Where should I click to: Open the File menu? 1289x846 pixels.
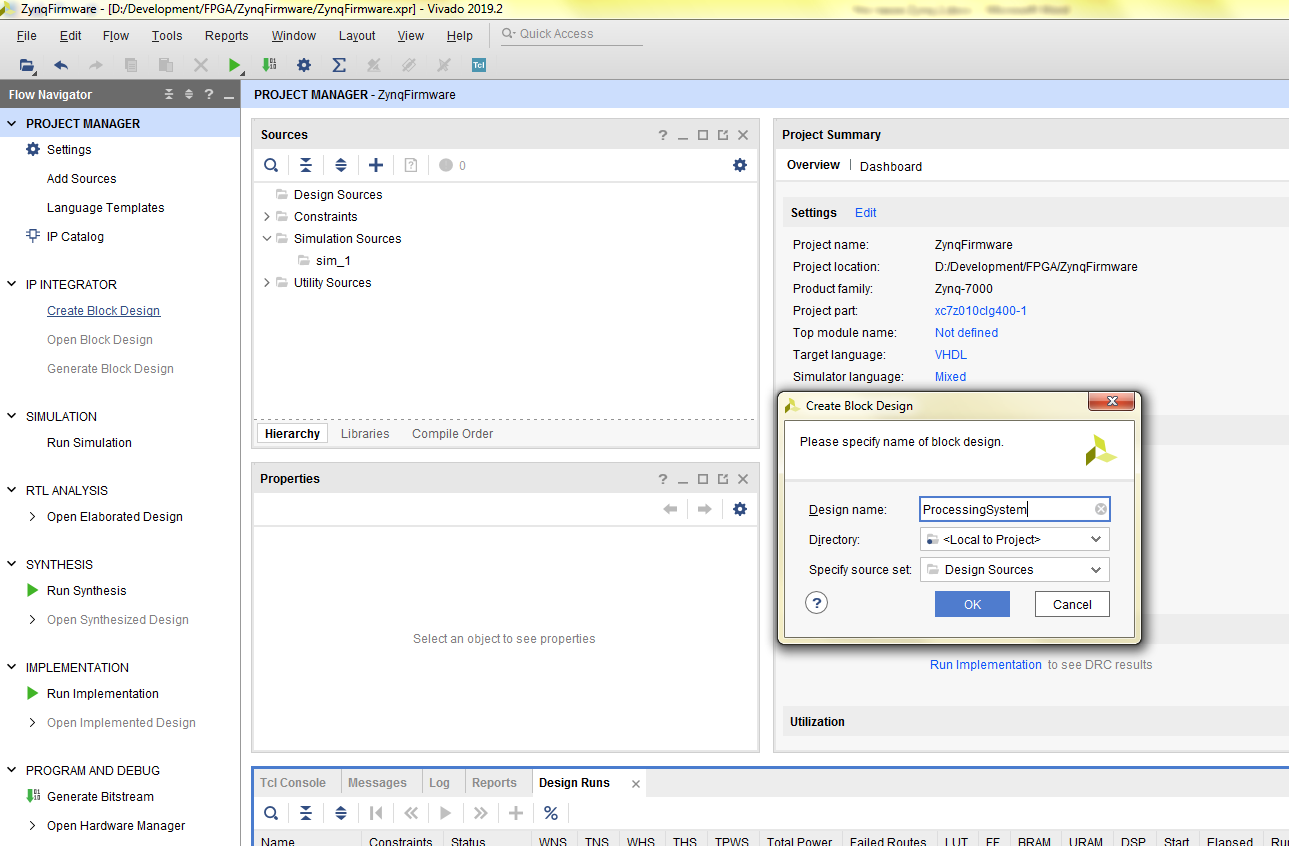27,36
